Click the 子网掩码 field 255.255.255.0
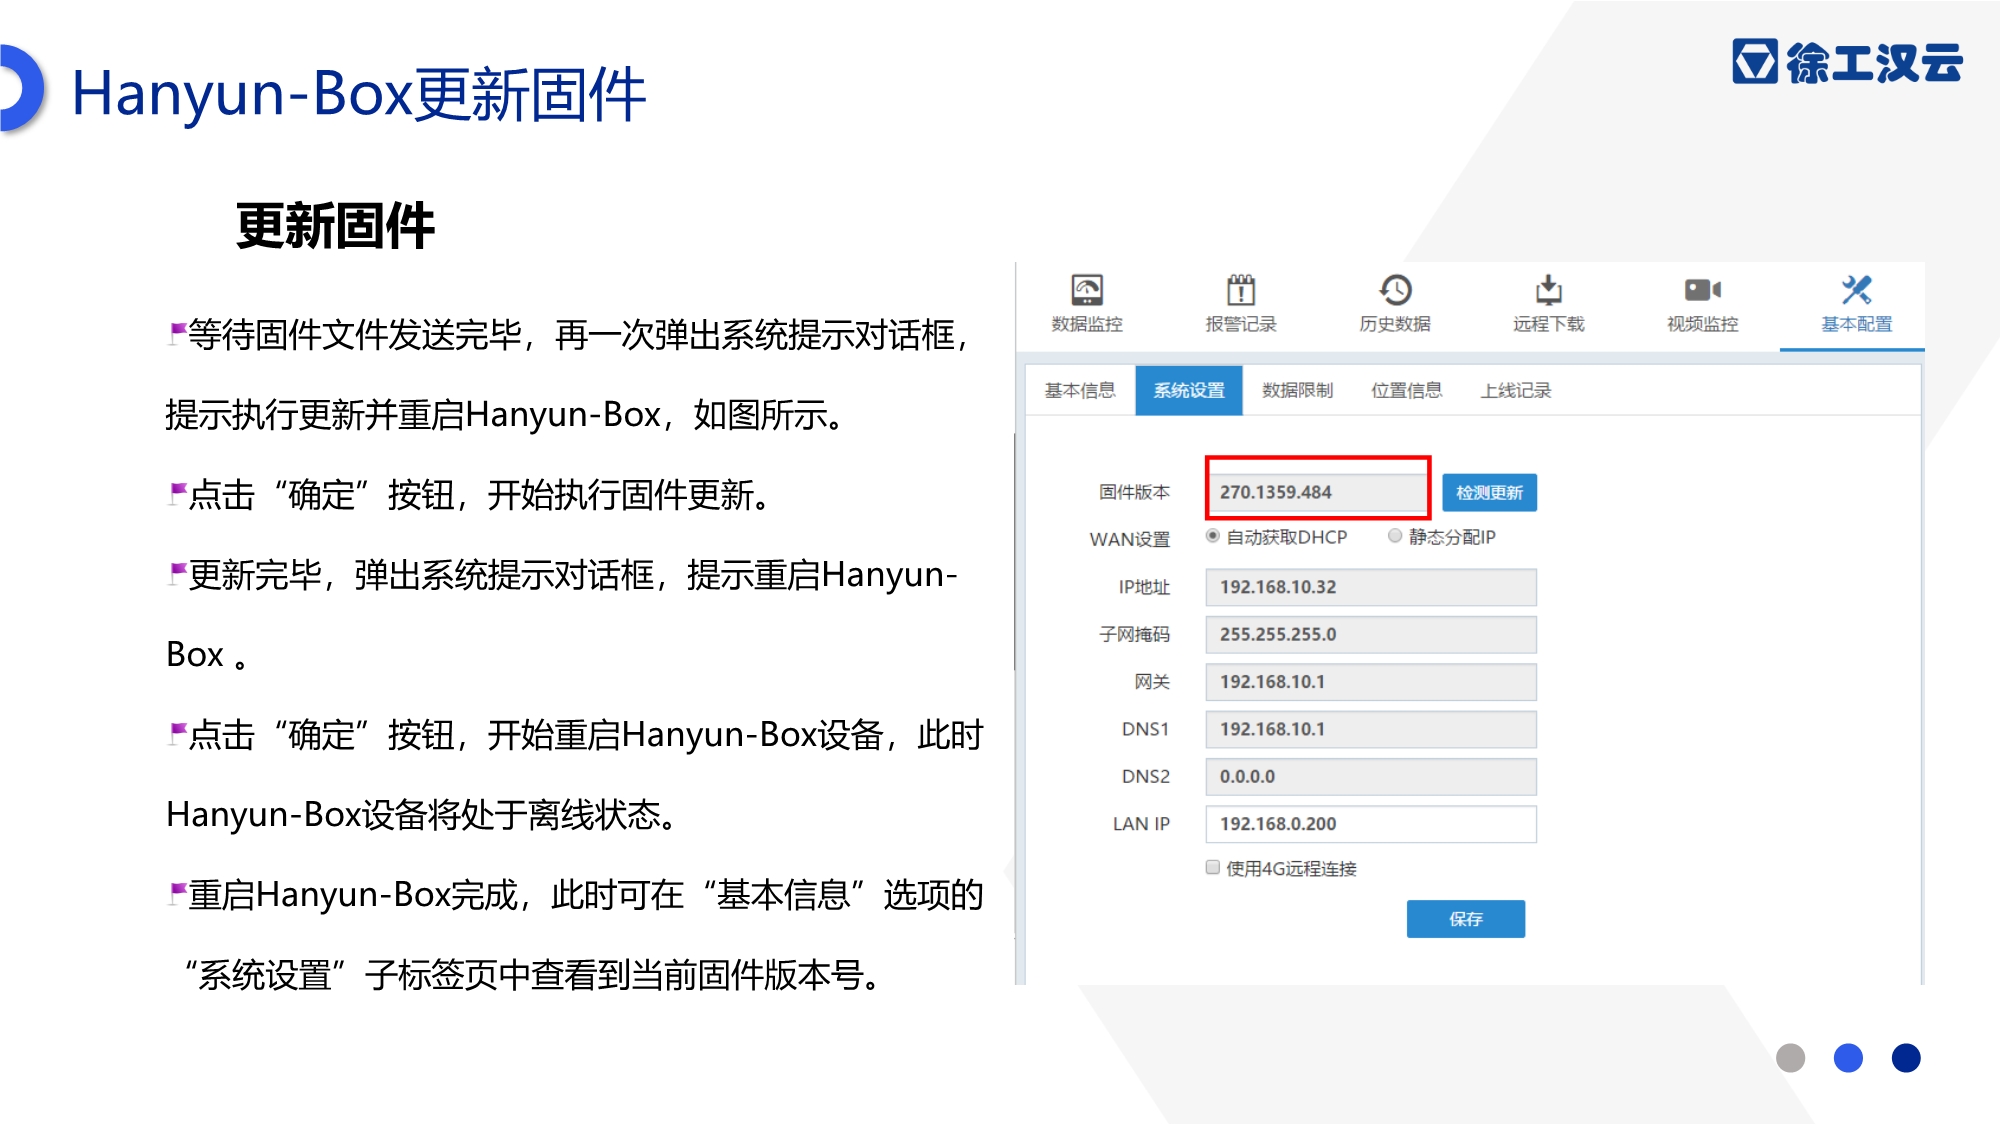 point(1371,634)
